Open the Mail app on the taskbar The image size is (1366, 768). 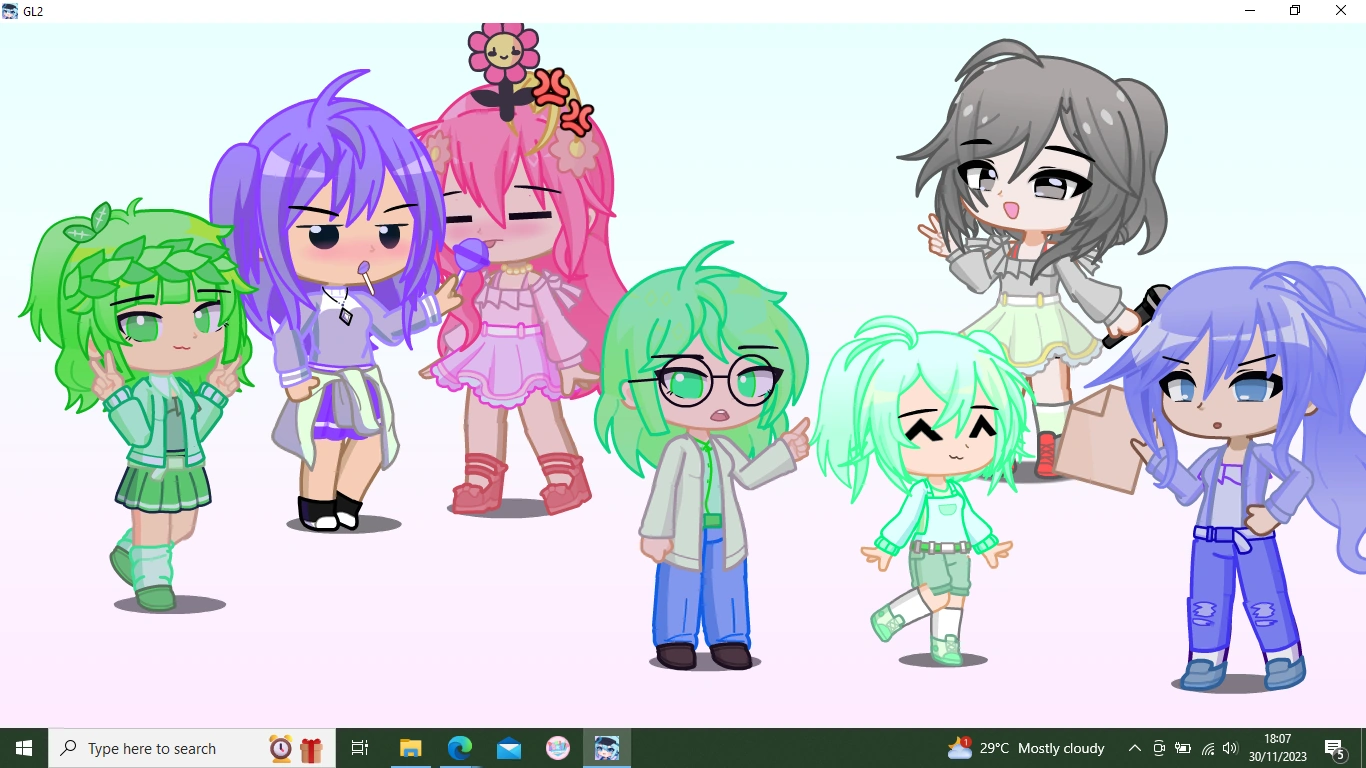coord(508,747)
